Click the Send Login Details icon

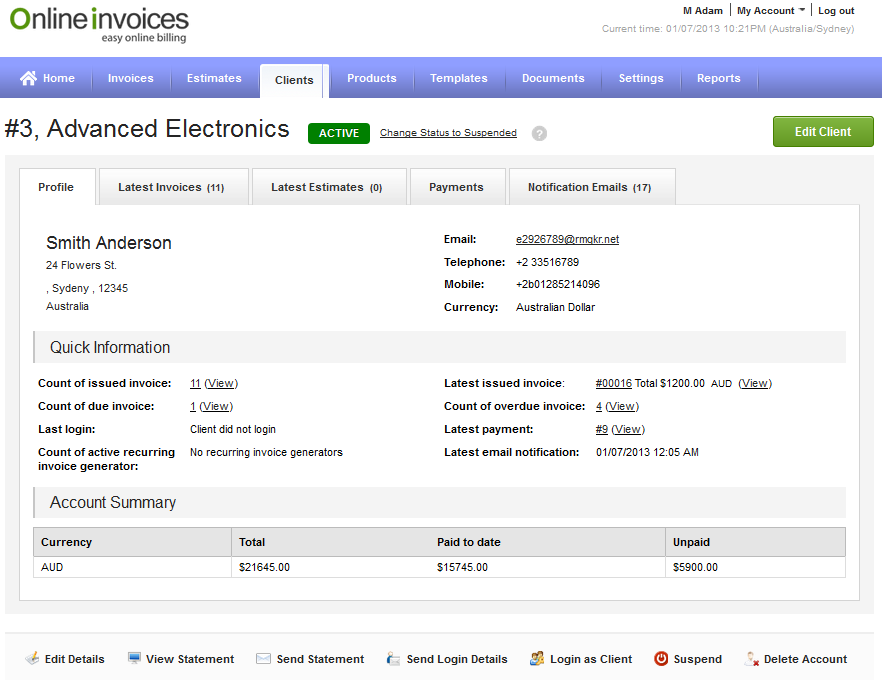click(393, 659)
